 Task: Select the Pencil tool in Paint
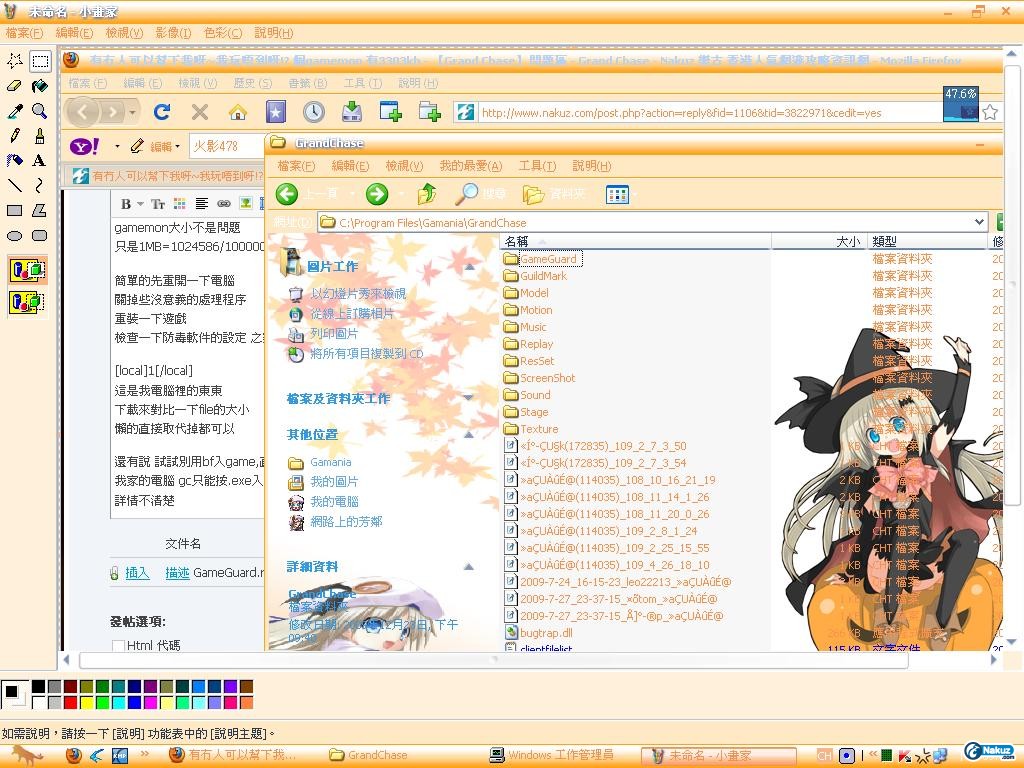point(15,136)
